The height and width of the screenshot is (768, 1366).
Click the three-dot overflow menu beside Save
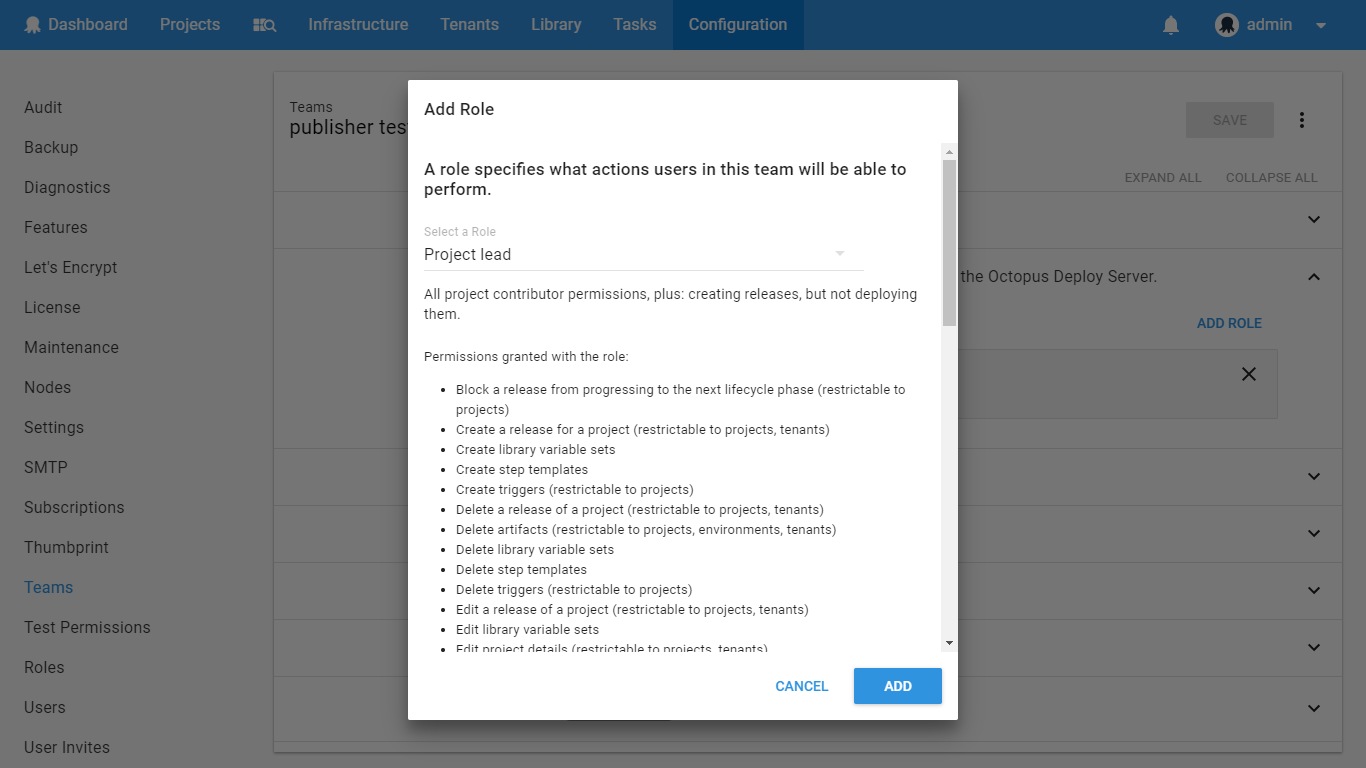point(1302,119)
